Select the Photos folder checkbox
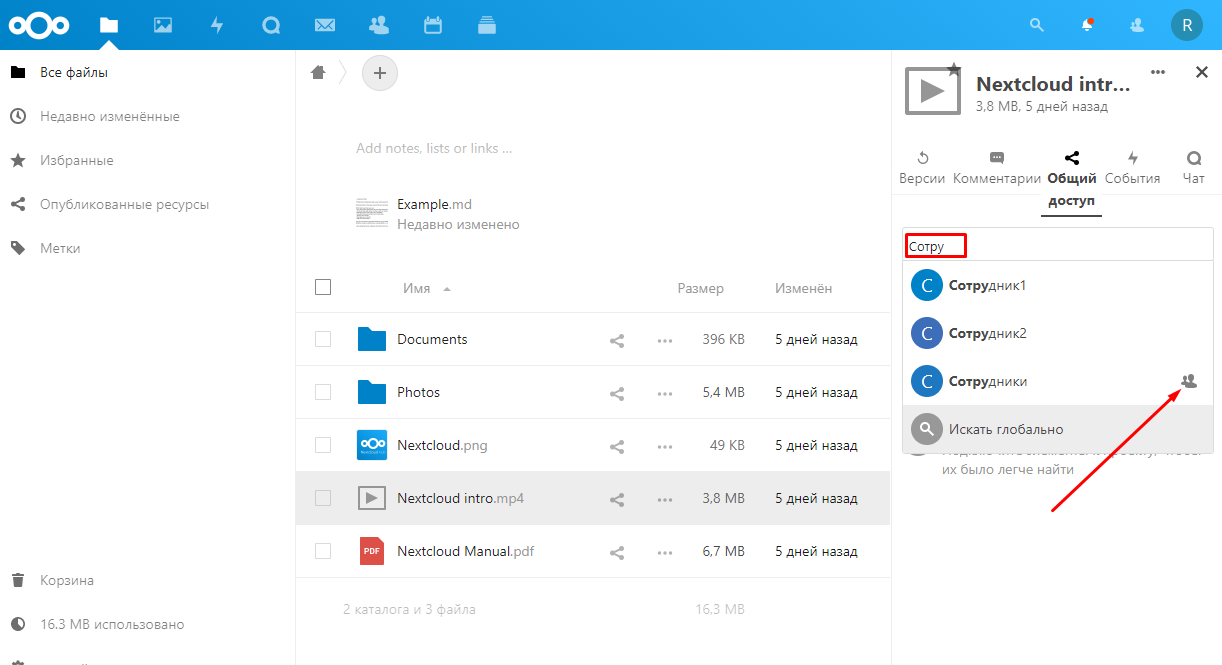 pyautogui.click(x=323, y=392)
